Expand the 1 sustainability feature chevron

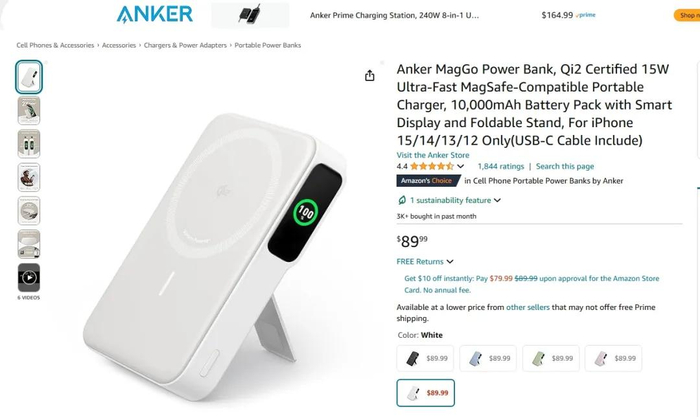[x=497, y=200]
